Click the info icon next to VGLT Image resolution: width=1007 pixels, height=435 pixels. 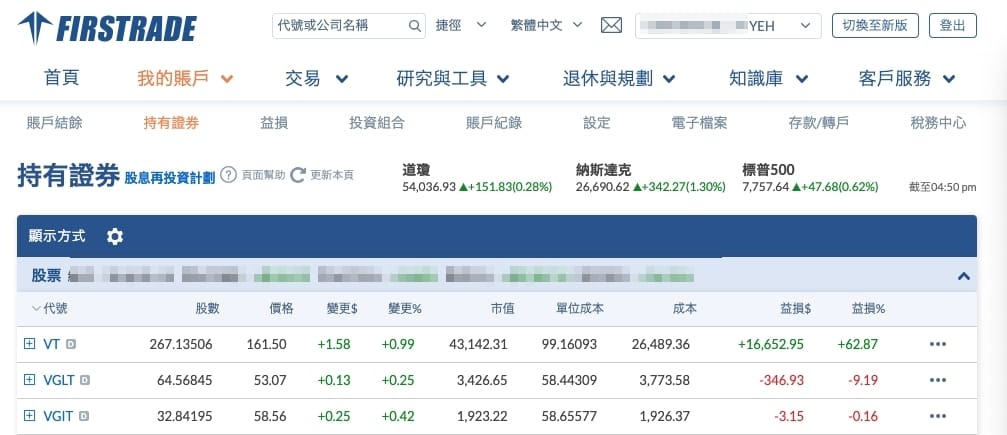point(85,380)
